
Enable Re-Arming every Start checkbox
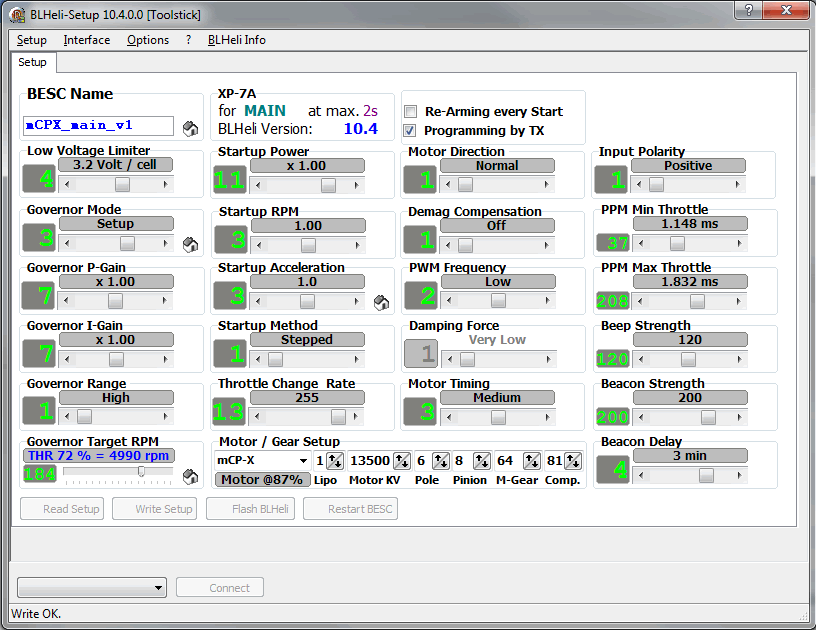[411, 111]
